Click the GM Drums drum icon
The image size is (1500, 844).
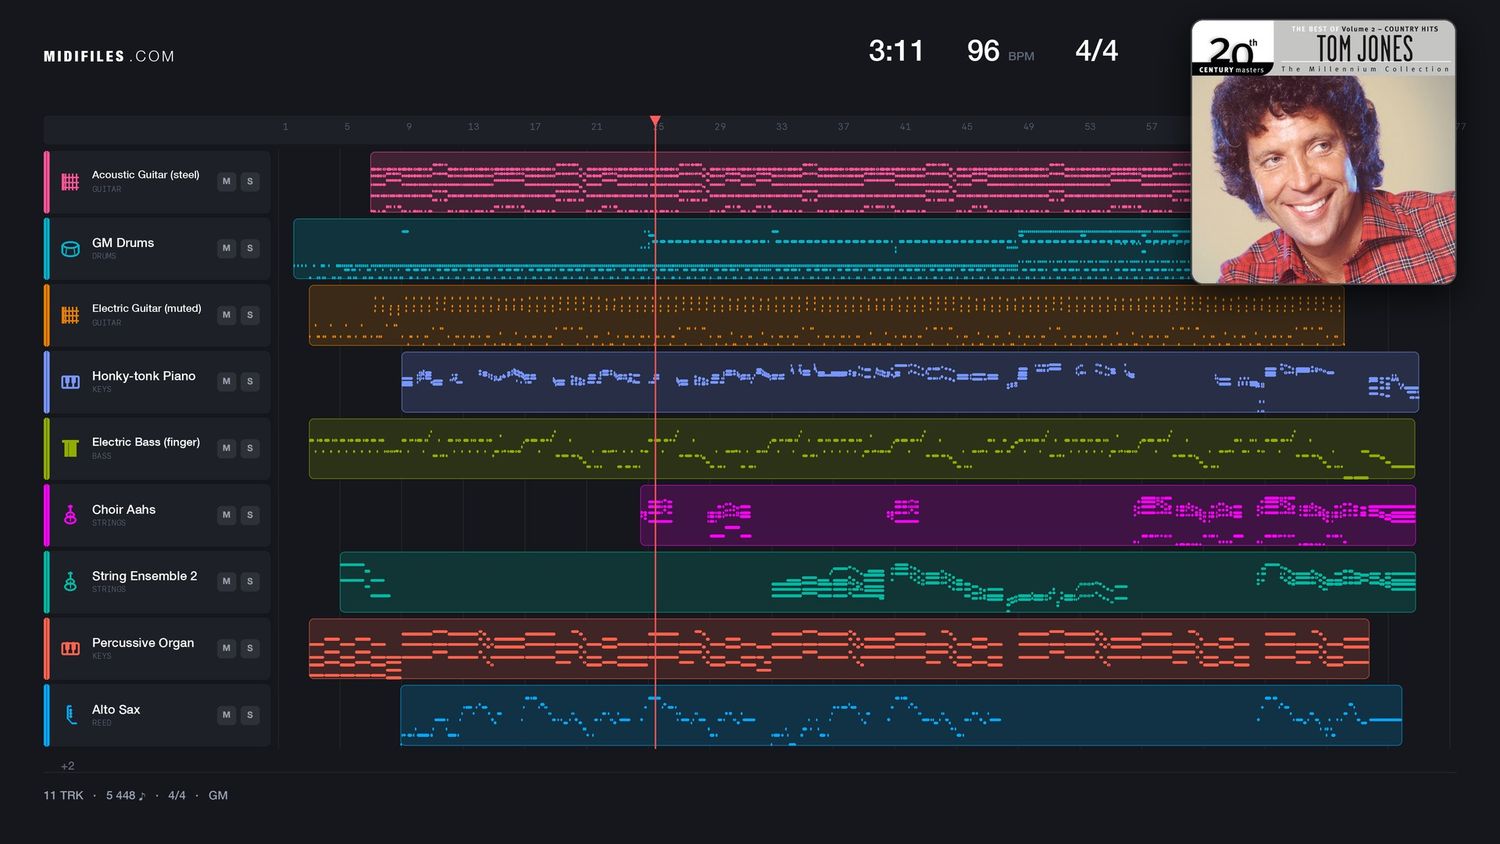(x=70, y=249)
